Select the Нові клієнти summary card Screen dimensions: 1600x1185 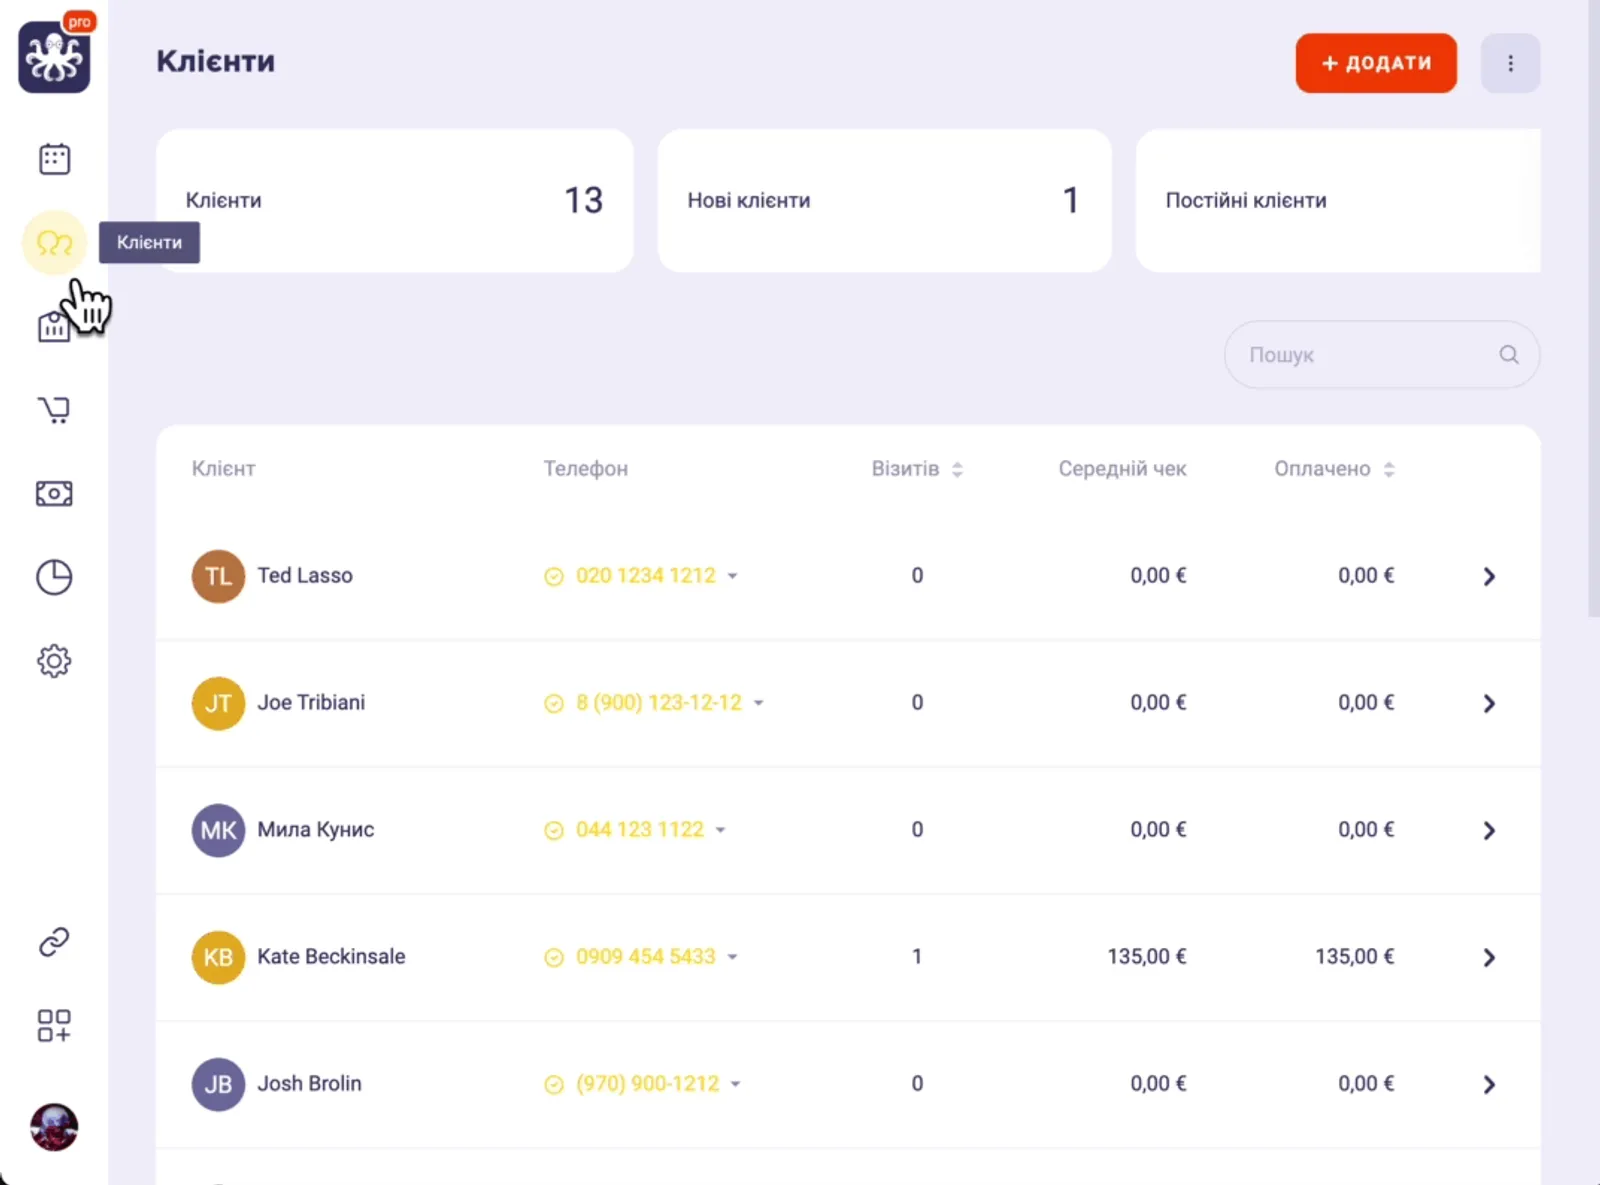(884, 201)
